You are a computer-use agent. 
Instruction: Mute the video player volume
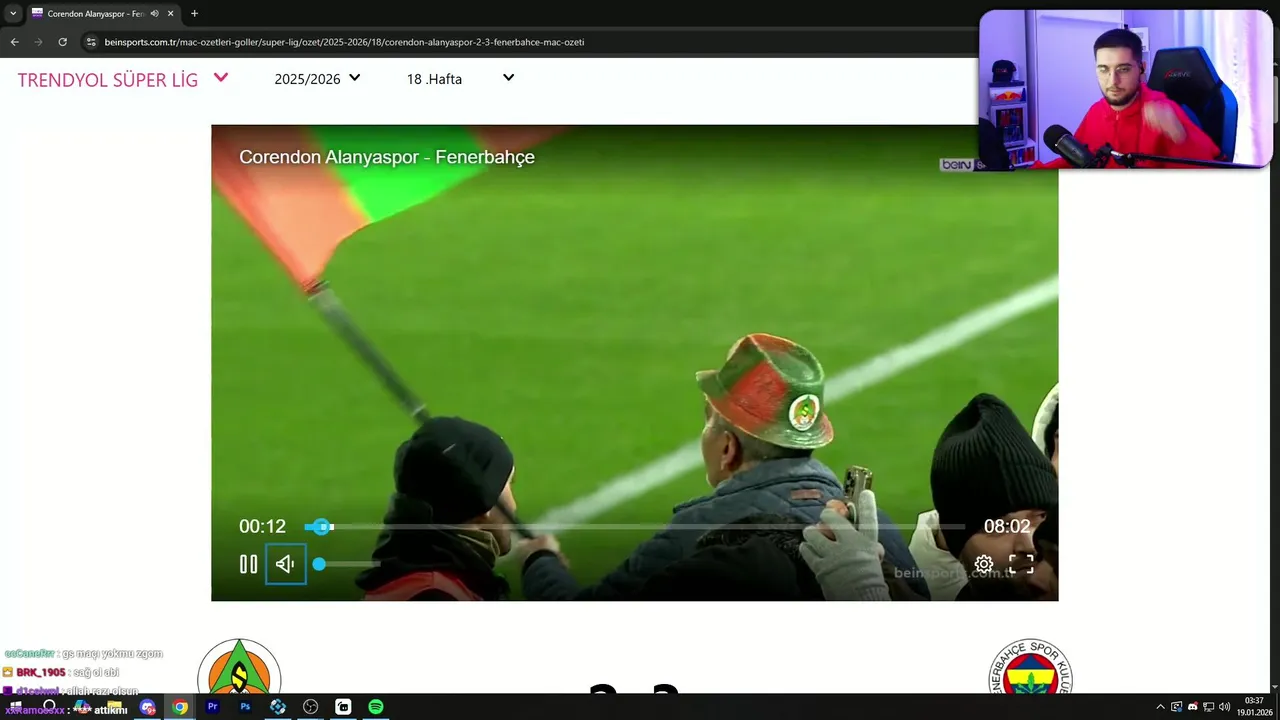click(286, 564)
